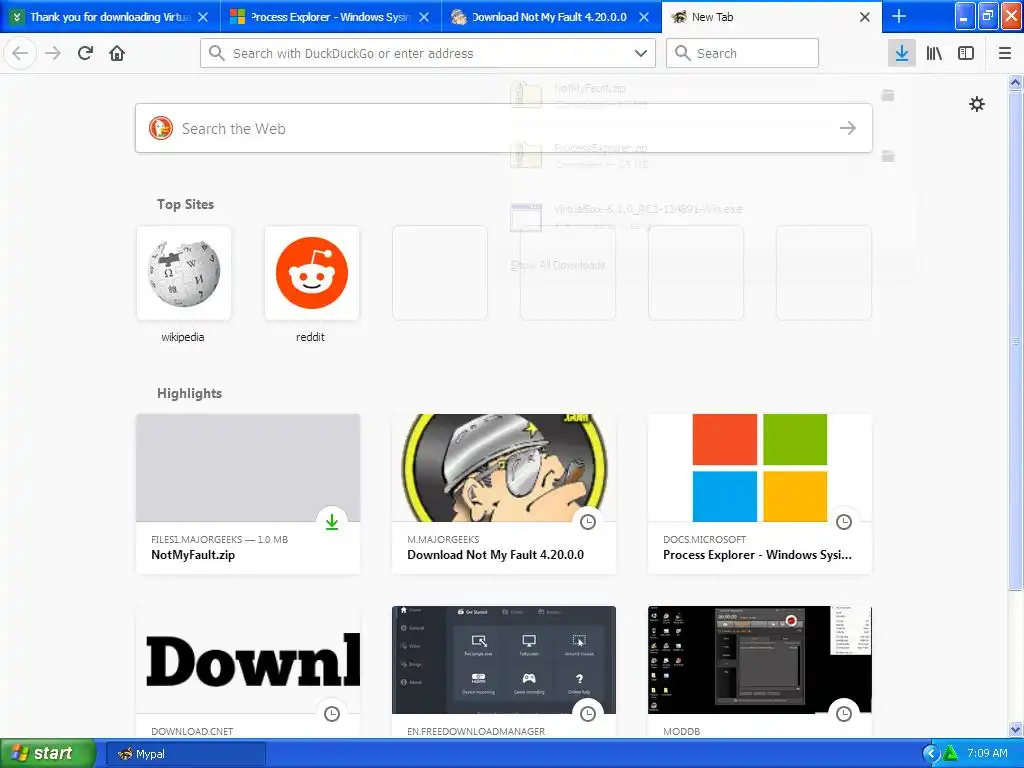Viewport: 1024px width, 768px height.
Task: Click the green tray network icon
Action: pos(950,754)
